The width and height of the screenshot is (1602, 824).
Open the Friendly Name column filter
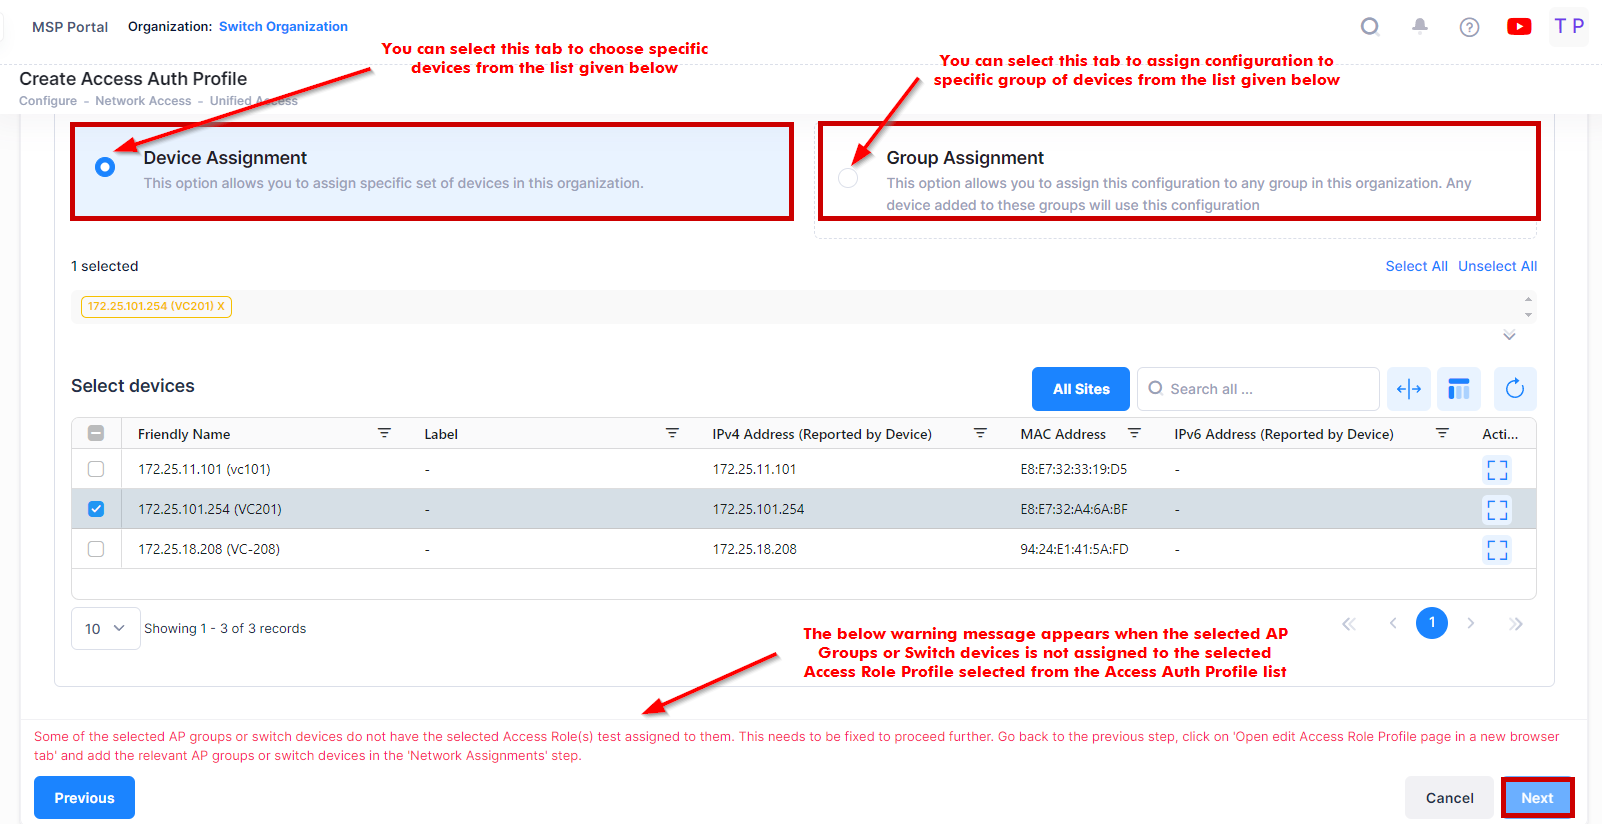coord(384,433)
